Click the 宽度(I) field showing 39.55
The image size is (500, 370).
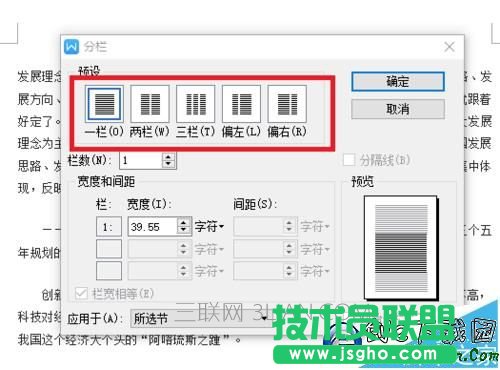pyautogui.click(x=152, y=227)
